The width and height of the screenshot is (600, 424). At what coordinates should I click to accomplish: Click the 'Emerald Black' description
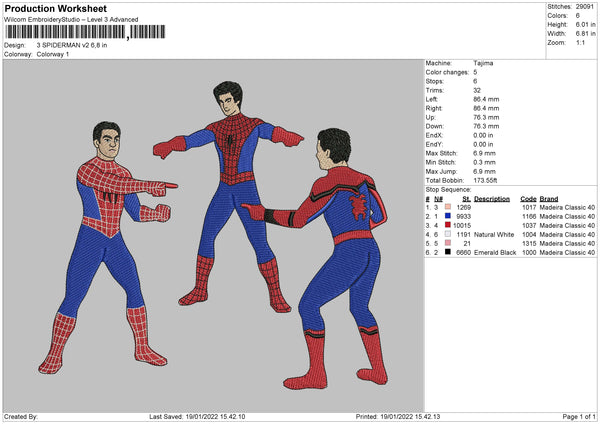coord(495,253)
